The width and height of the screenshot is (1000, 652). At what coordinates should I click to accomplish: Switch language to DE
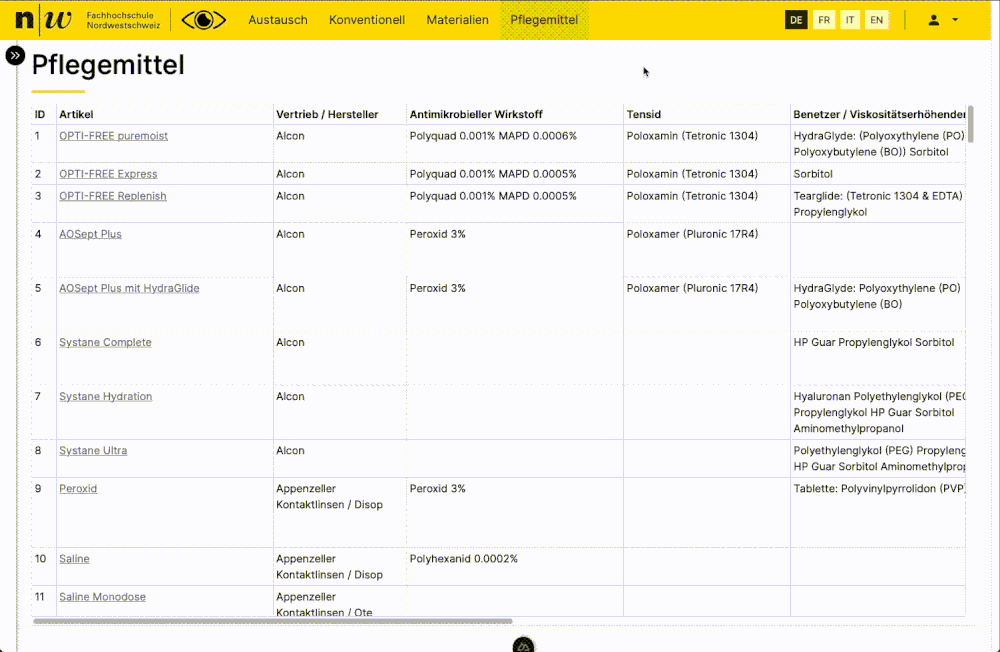click(796, 20)
